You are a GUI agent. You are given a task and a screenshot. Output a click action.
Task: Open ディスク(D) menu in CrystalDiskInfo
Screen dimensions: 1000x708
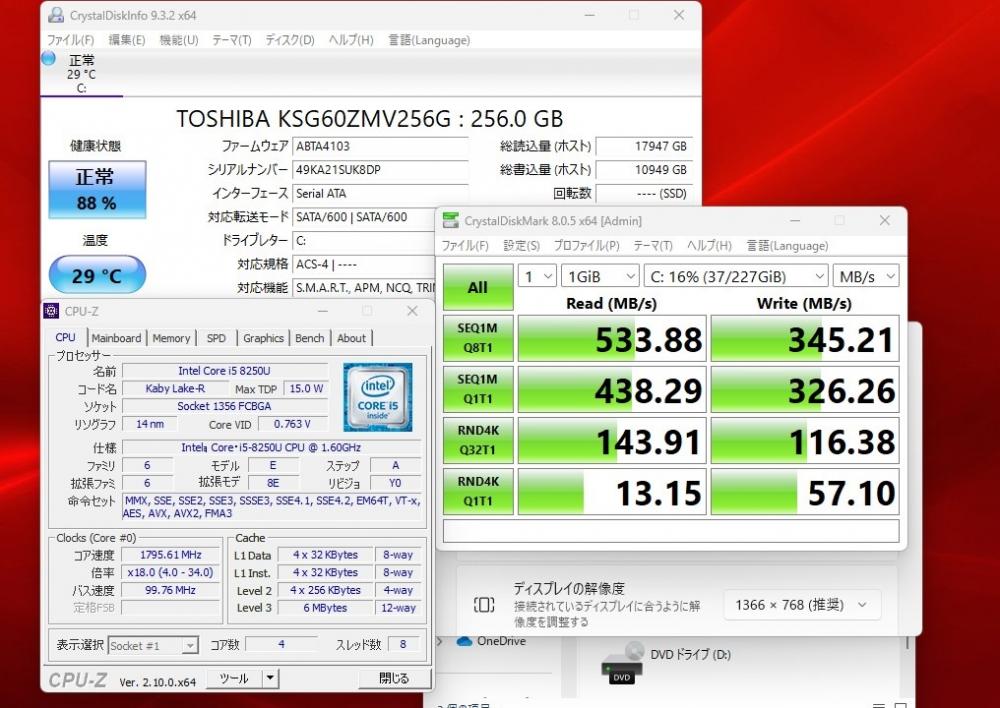[290, 40]
